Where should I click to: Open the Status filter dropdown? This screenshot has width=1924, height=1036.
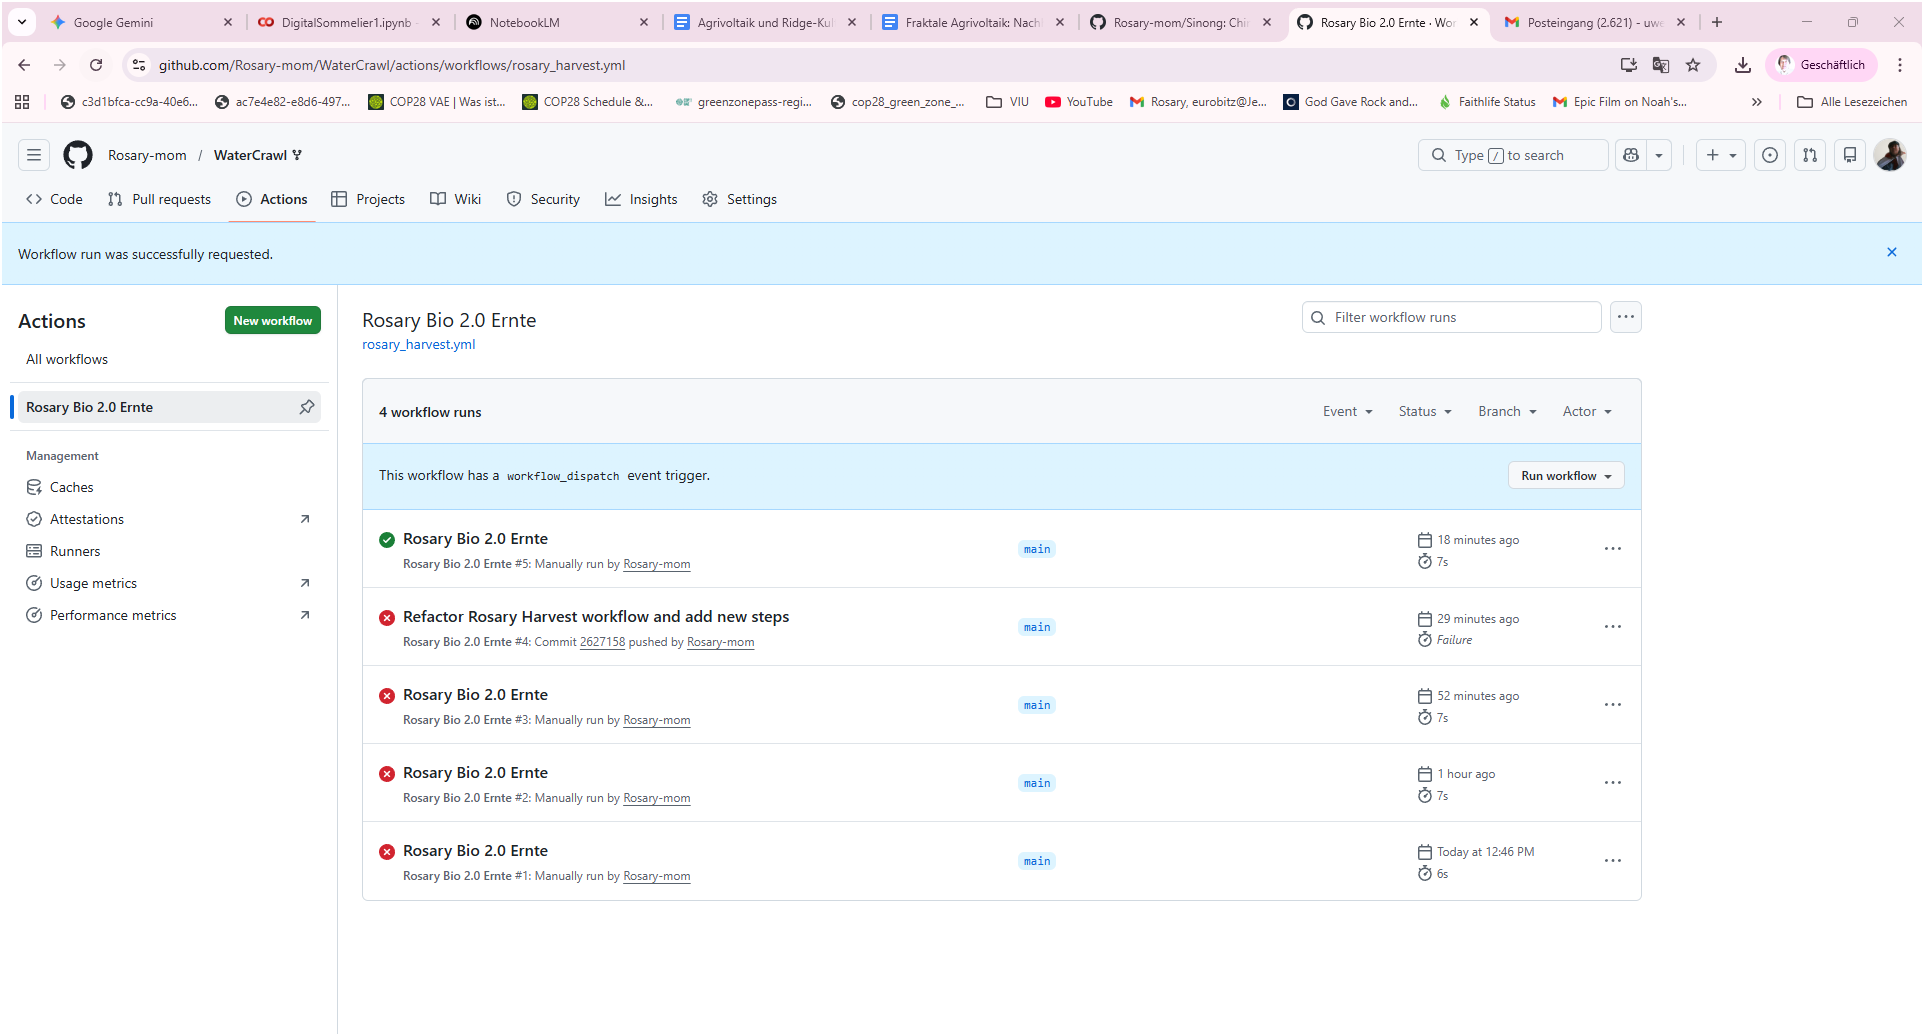pyautogui.click(x=1424, y=411)
